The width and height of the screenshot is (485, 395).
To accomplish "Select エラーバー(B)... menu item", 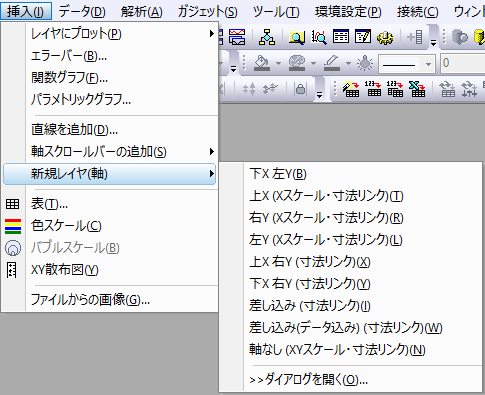I will point(109,56).
